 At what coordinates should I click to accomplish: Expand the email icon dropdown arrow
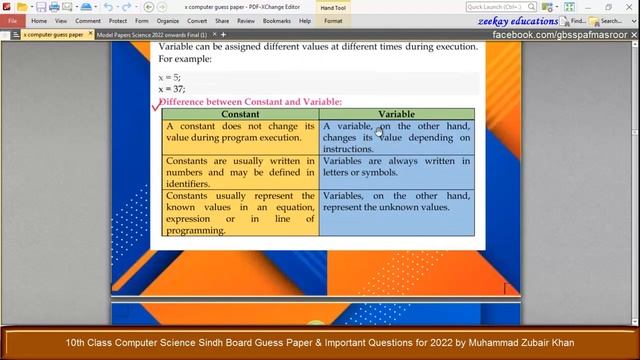76,7
